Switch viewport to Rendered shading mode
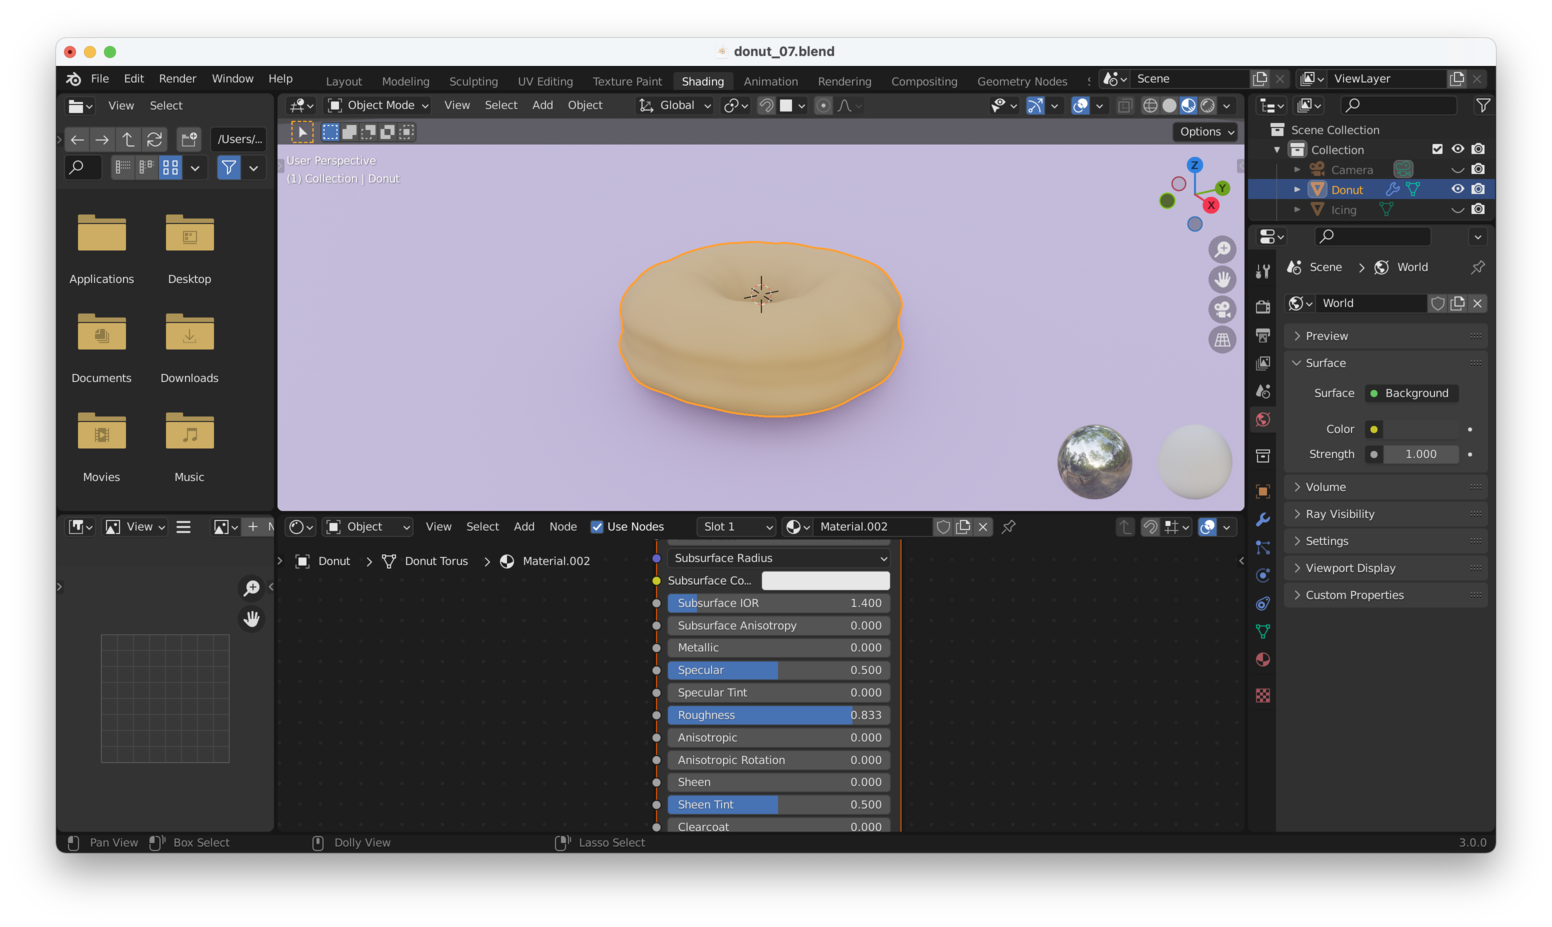The width and height of the screenshot is (1552, 927). tap(1207, 105)
